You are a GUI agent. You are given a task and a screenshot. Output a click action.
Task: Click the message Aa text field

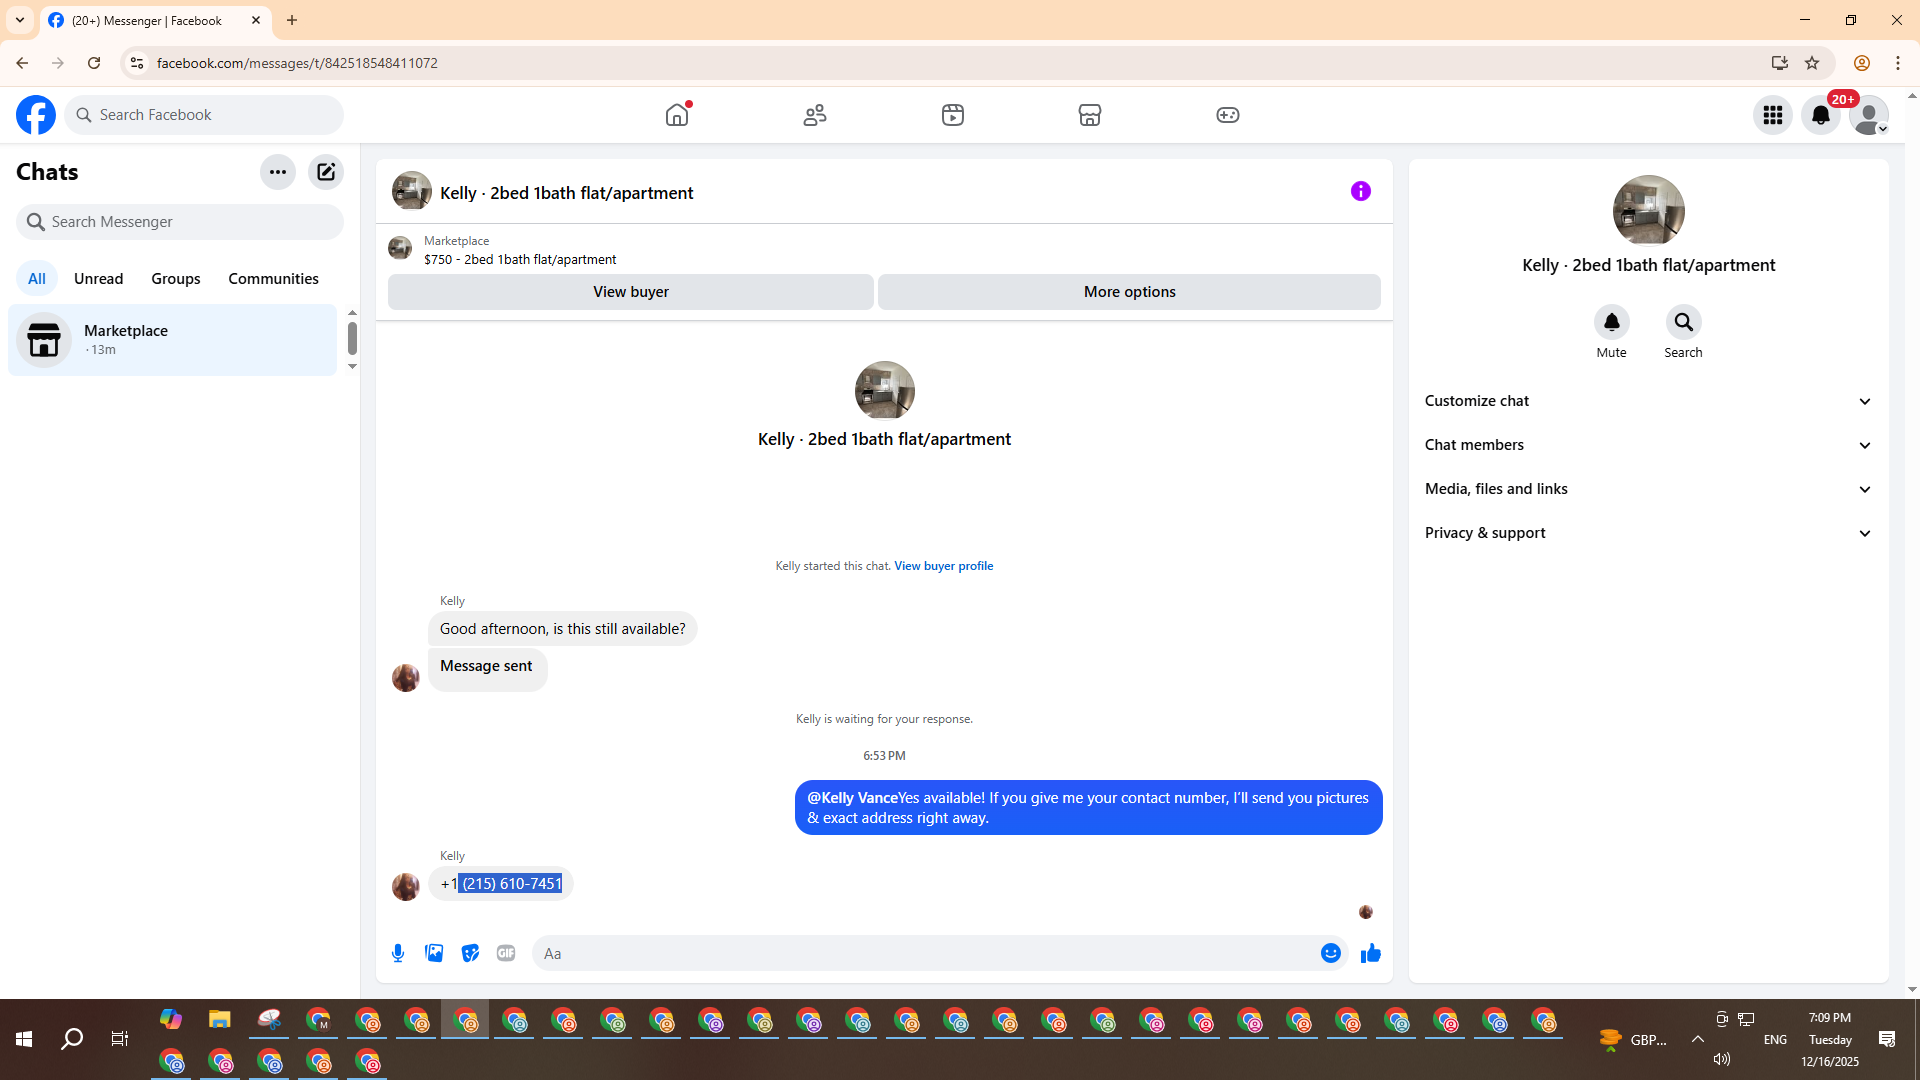coord(925,954)
